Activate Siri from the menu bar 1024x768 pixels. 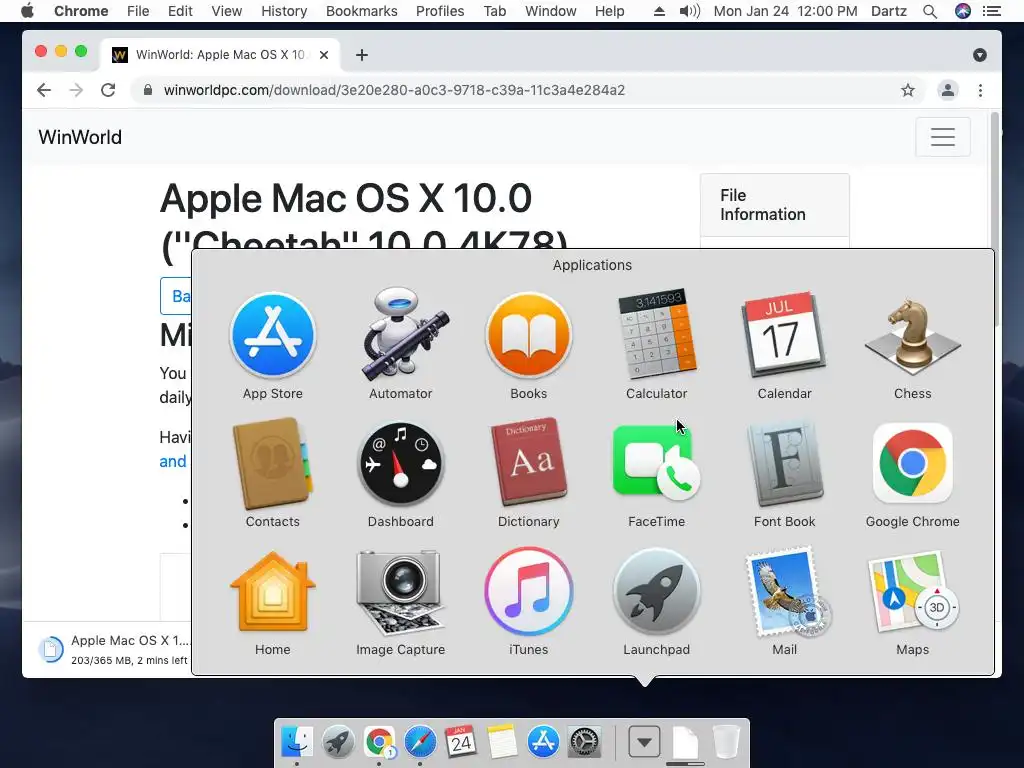(963, 11)
